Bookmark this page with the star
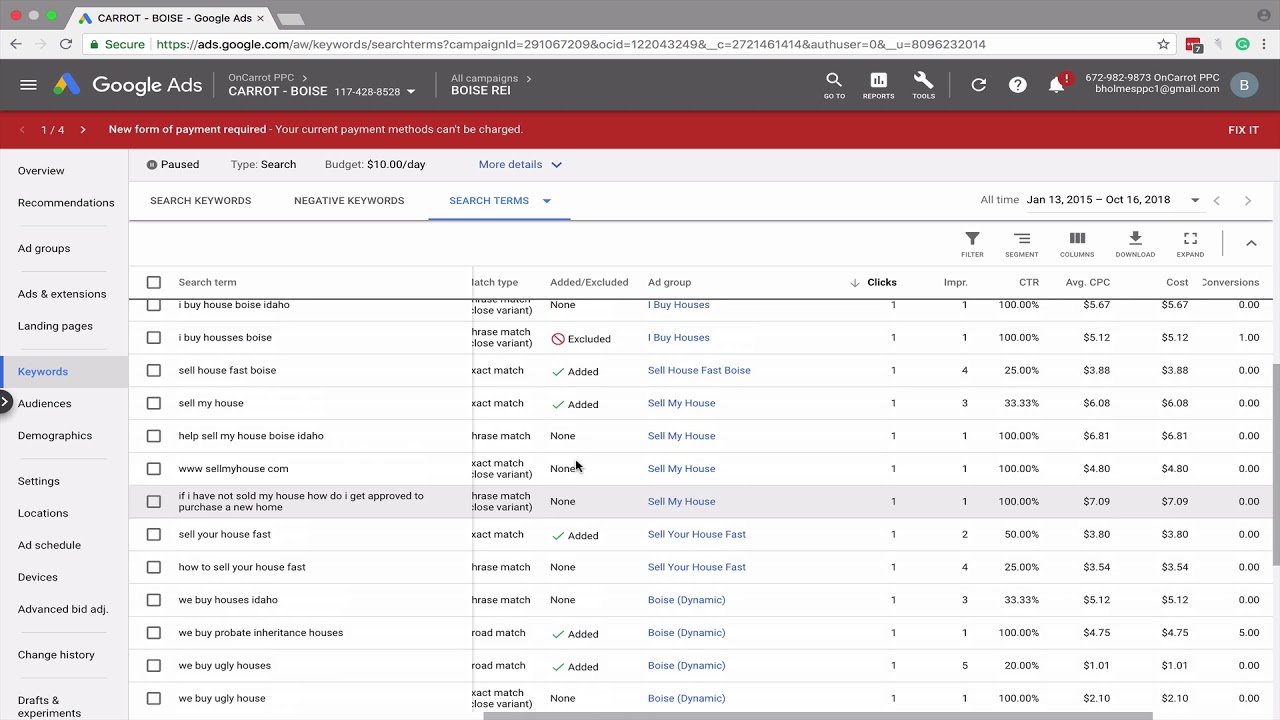This screenshot has width=1280, height=720. 1163,44
